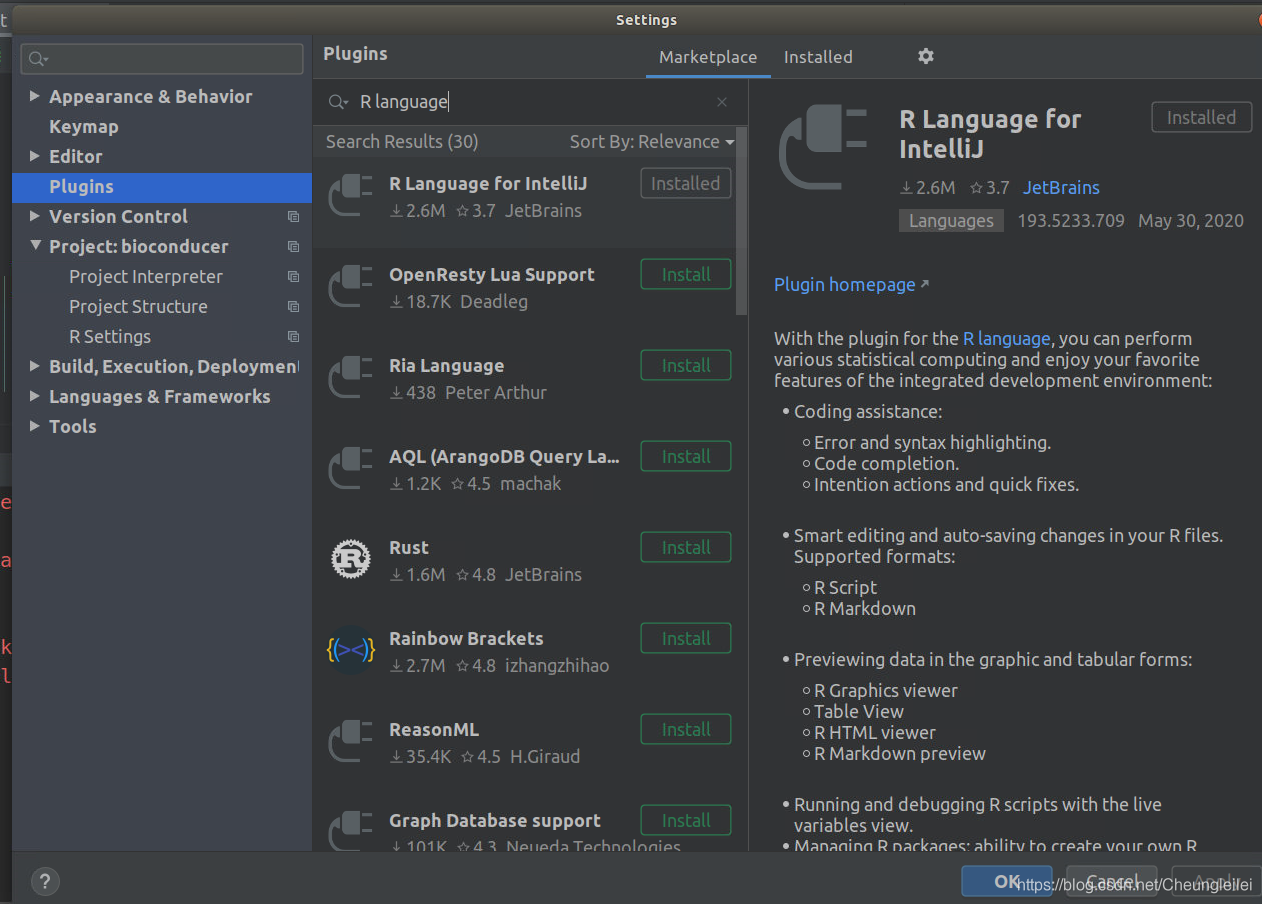Install Graph Database support plugin

click(686, 820)
